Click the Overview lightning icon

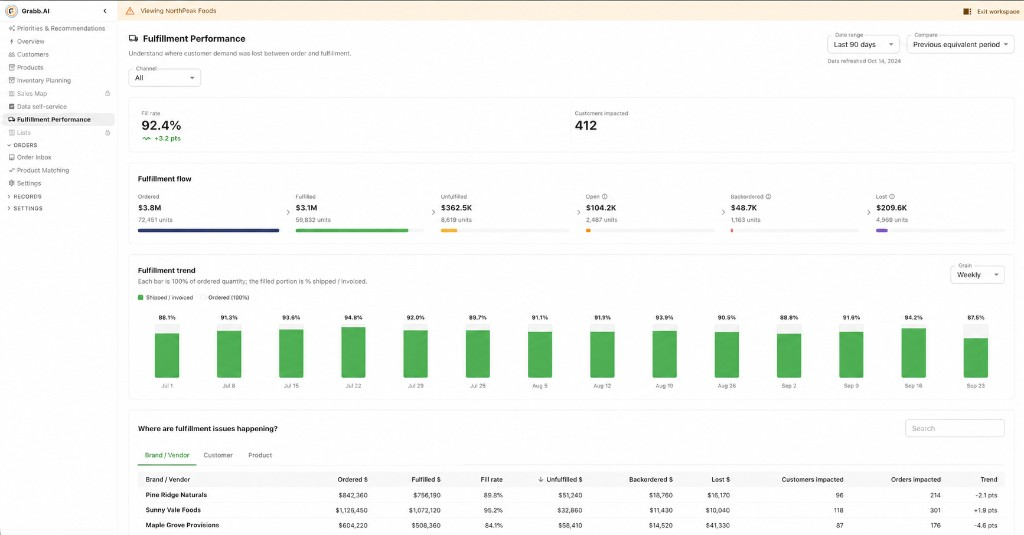click(x=11, y=41)
